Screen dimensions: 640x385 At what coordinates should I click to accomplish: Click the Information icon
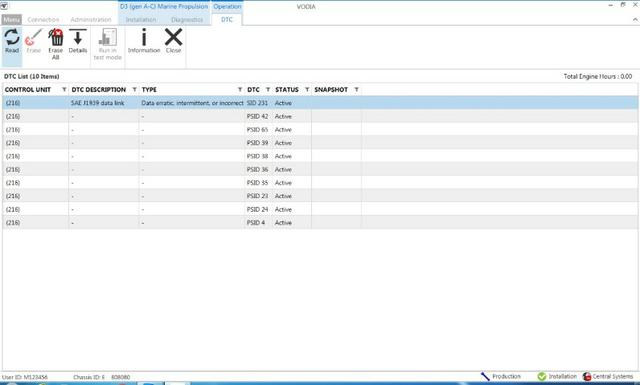point(144,37)
